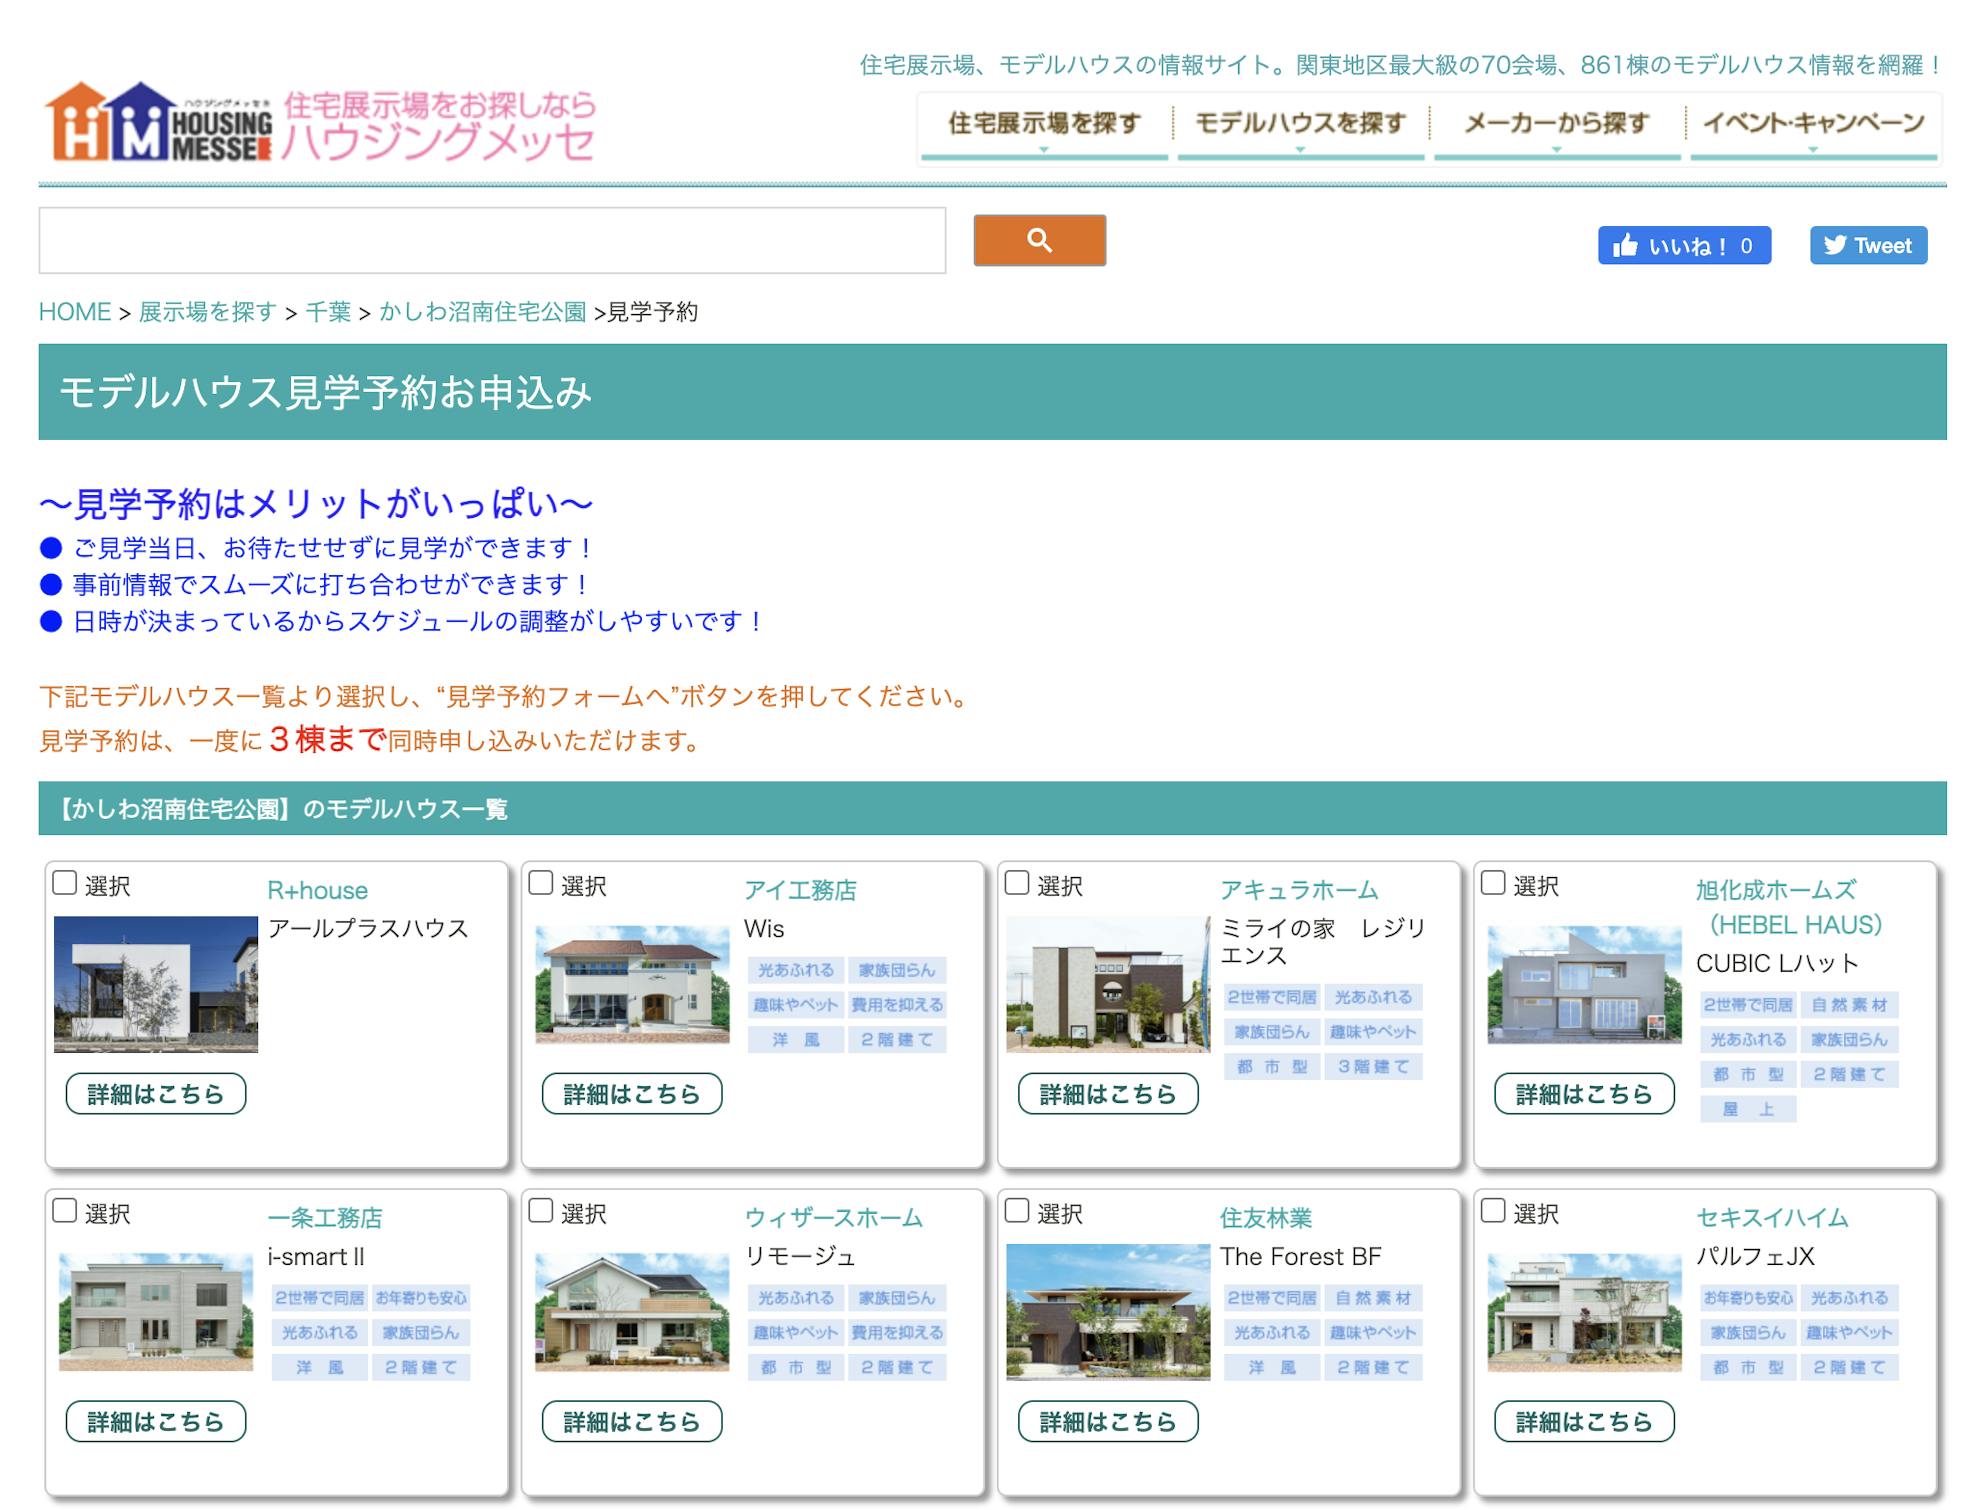Image resolution: width=1980 pixels, height=1510 pixels.
Task: Check 選択 for ウィザースホーム
Action: point(541,1211)
